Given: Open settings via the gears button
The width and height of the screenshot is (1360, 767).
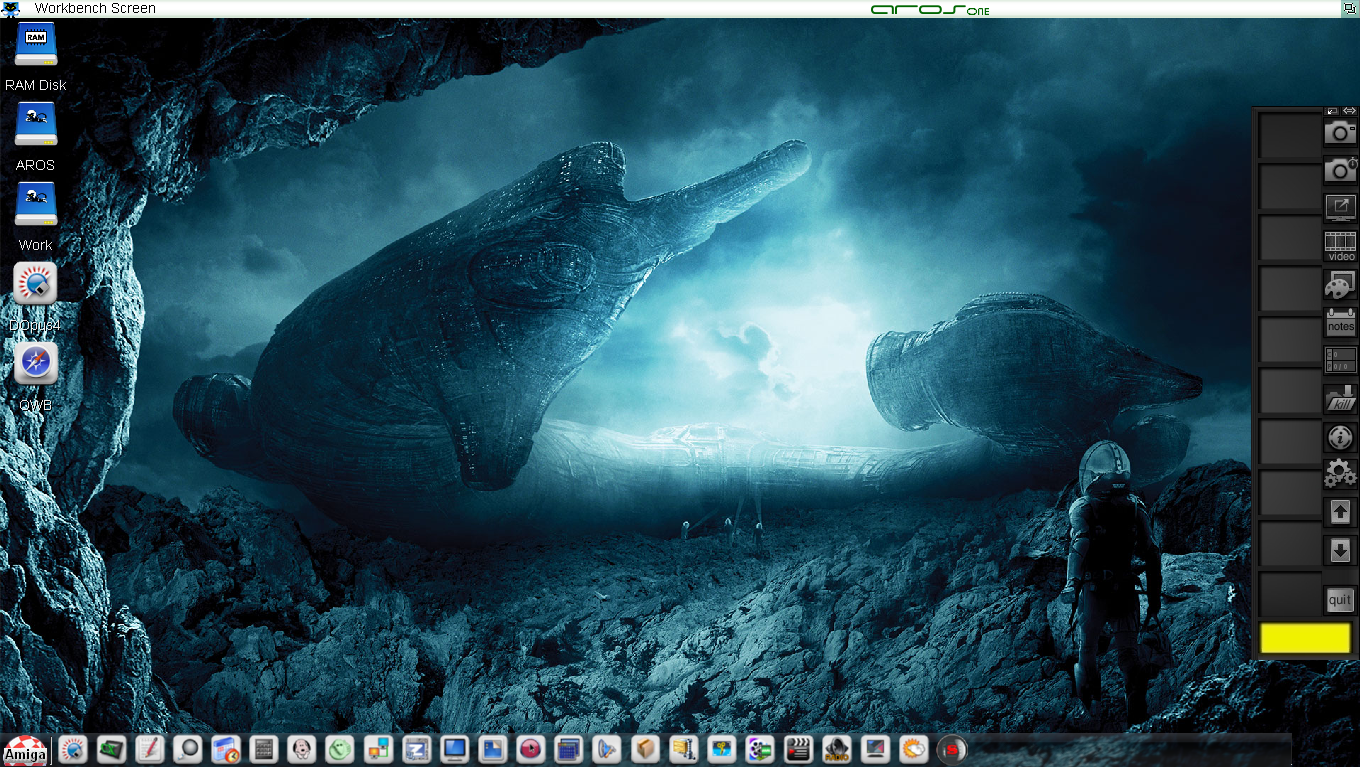Looking at the screenshot, I should pos(1340,474).
